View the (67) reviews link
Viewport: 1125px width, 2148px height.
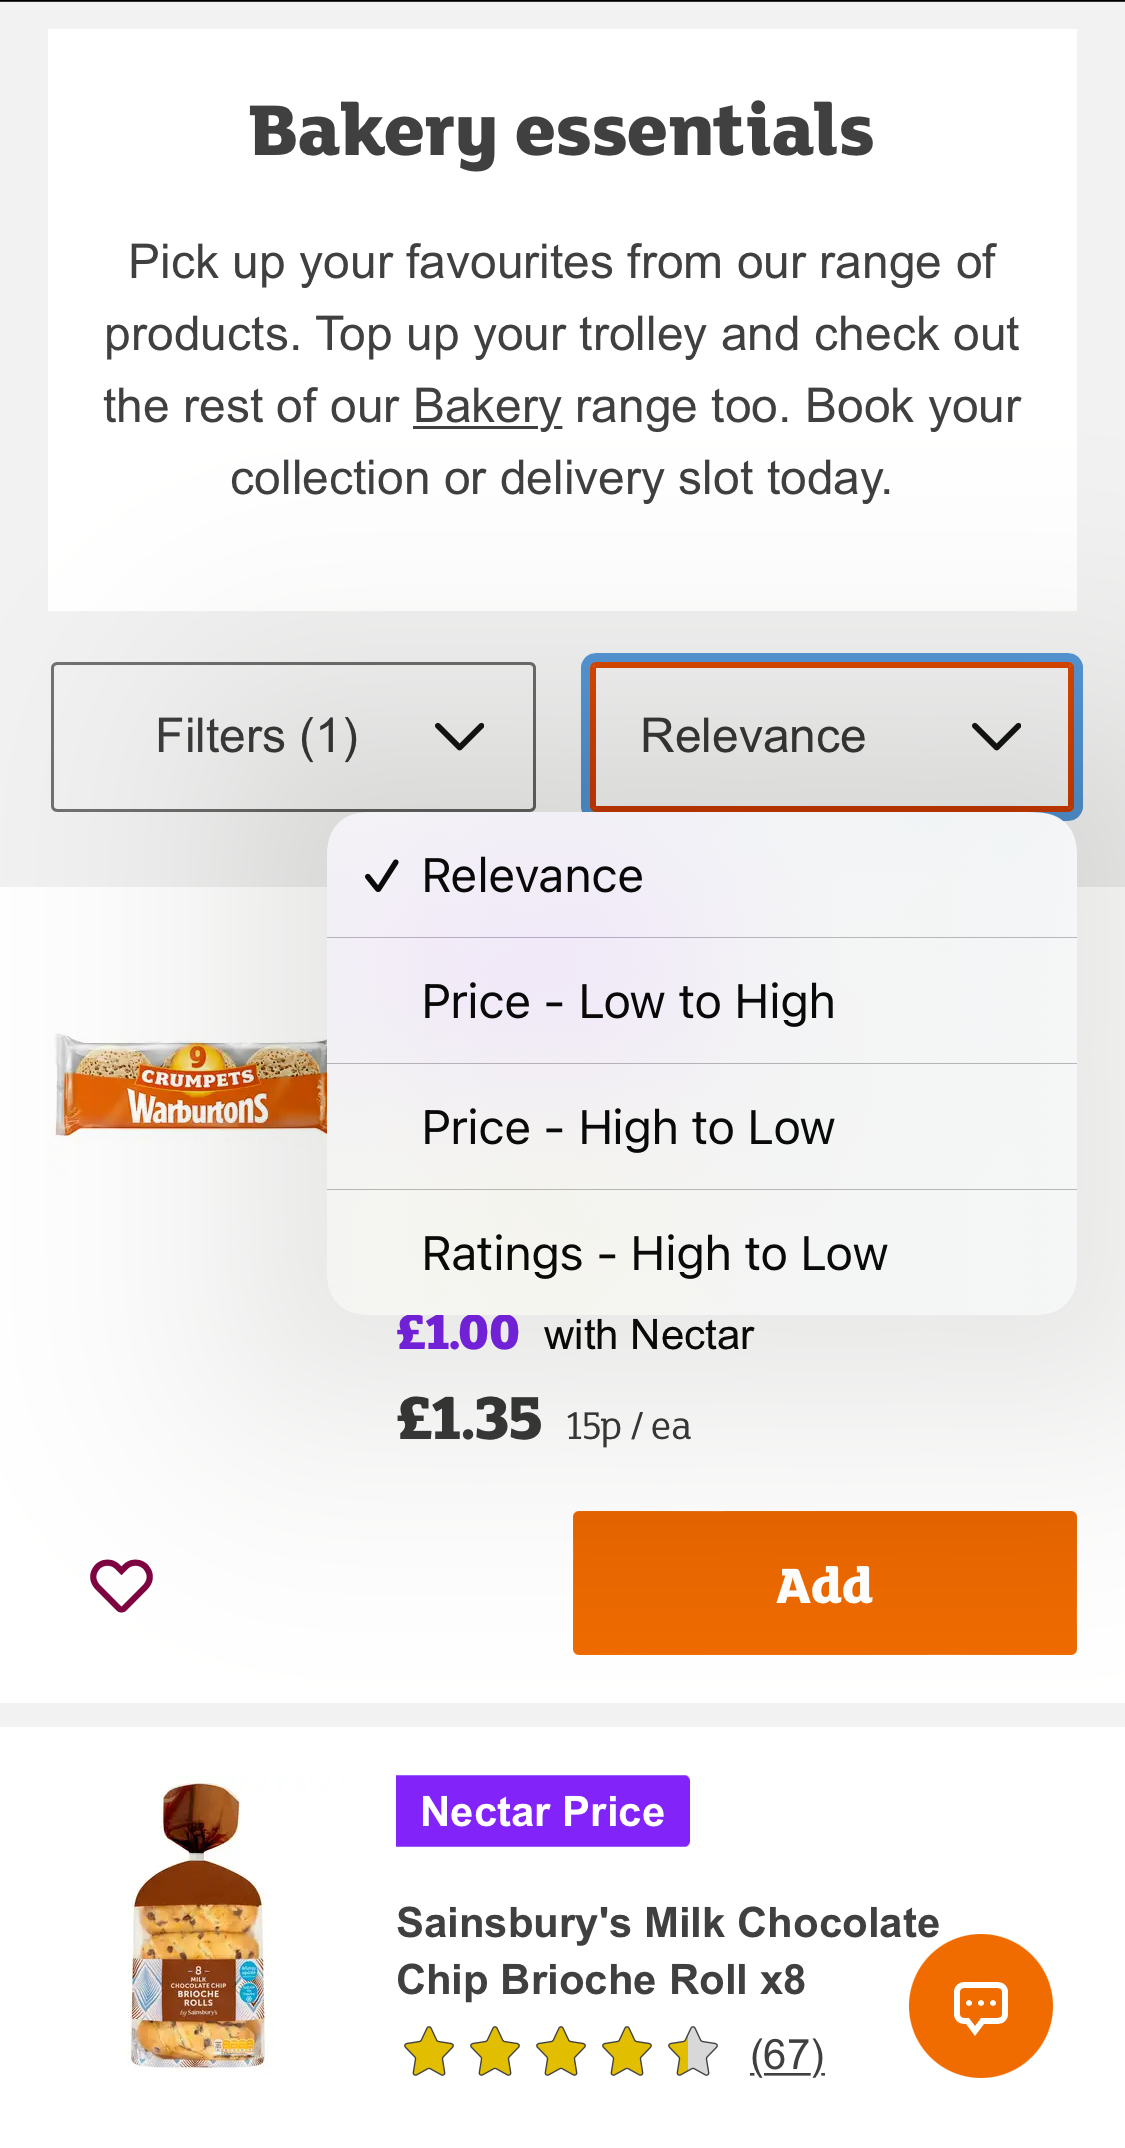787,2055
